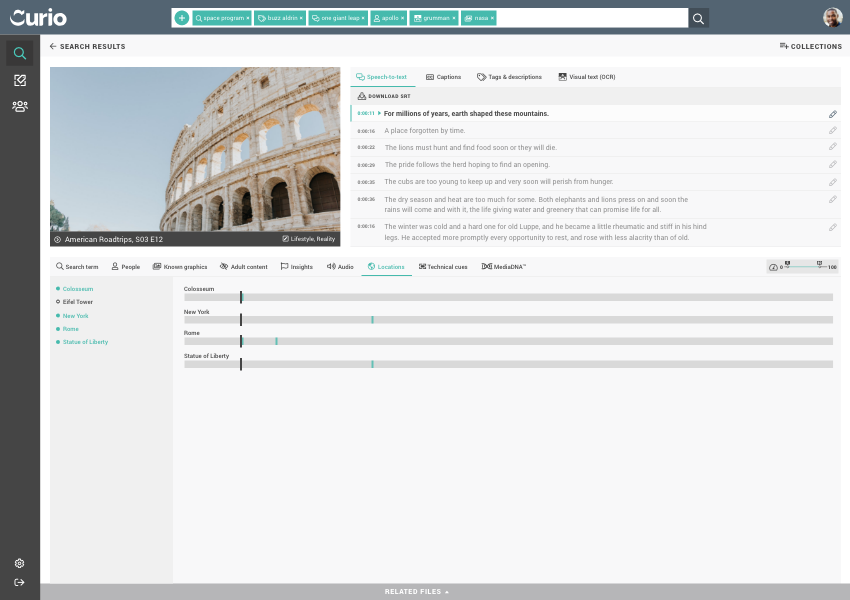Click the green add search term plus button
The image size is (850, 600).
click(181, 18)
